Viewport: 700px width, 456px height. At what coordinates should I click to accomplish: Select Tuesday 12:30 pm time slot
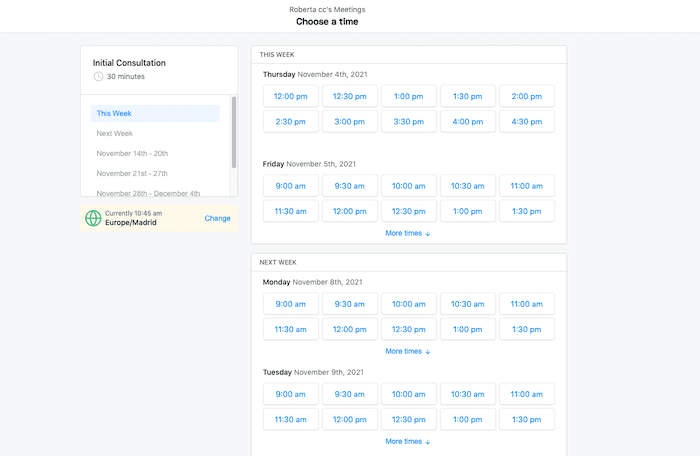(x=409, y=419)
